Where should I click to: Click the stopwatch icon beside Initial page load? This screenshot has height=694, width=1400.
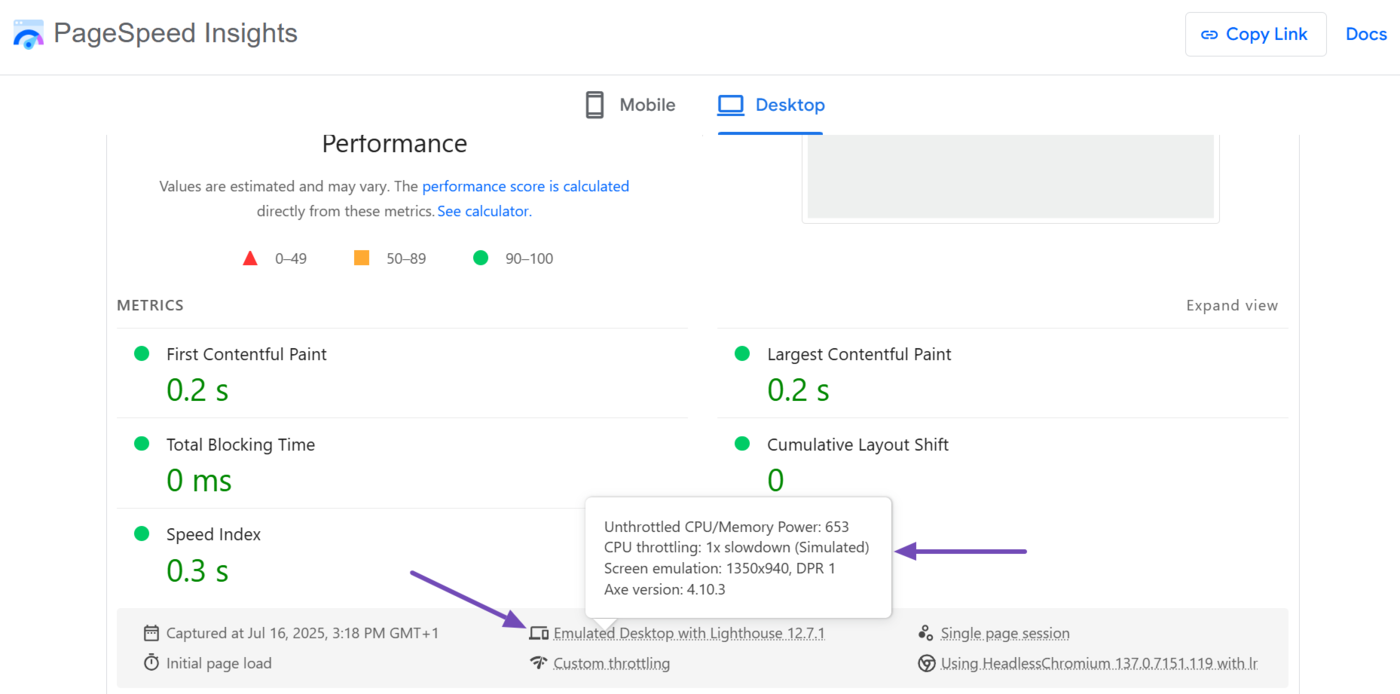151,663
